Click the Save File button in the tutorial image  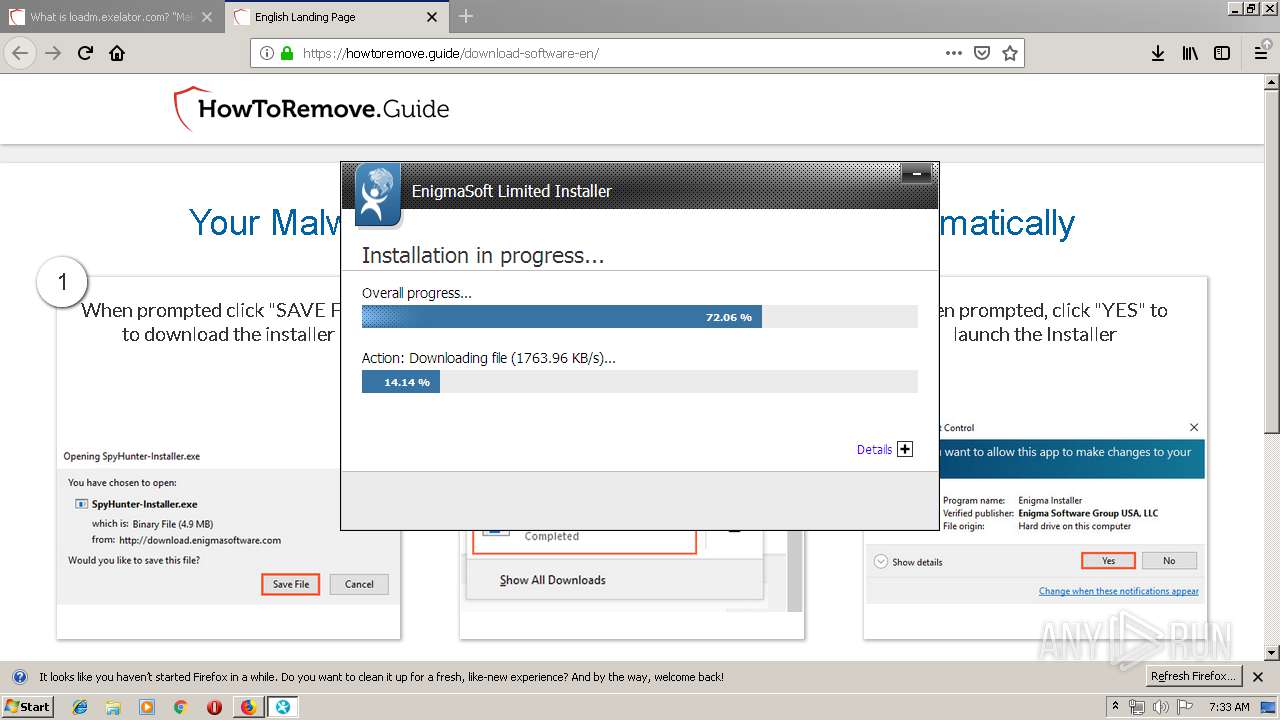click(x=291, y=584)
